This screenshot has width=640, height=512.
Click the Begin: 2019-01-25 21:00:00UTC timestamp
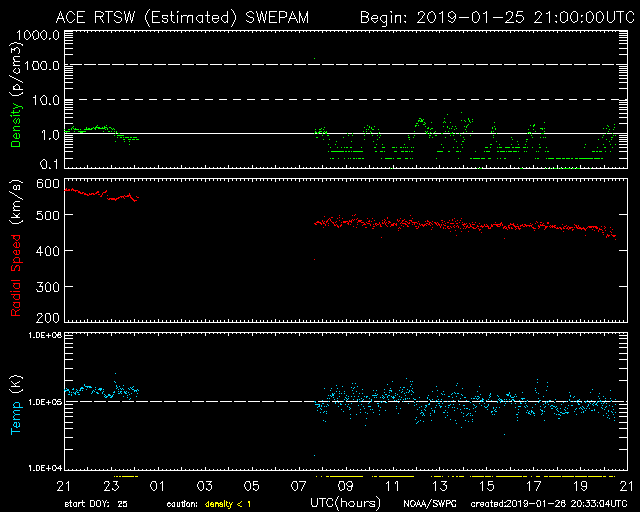coord(492,17)
